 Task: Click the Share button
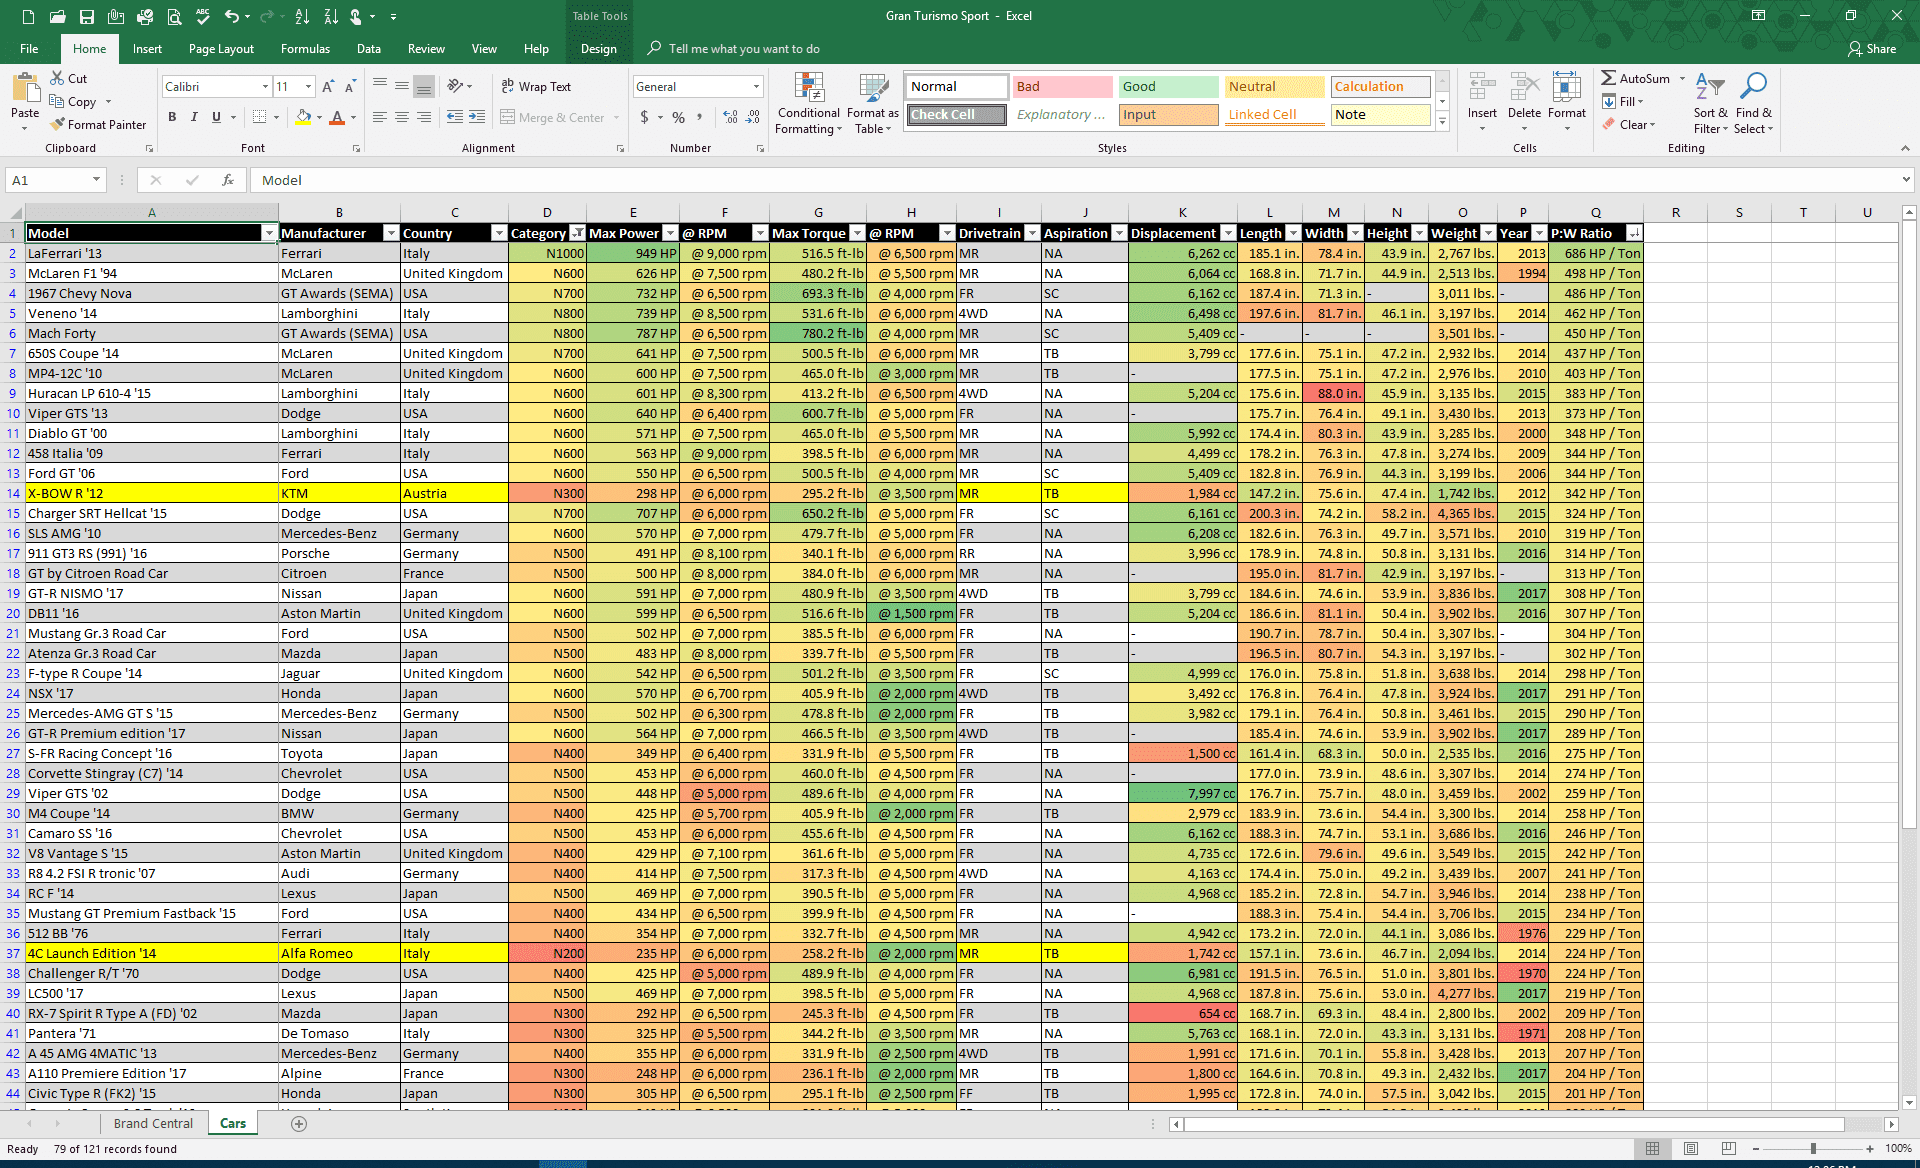[x=1872, y=48]
